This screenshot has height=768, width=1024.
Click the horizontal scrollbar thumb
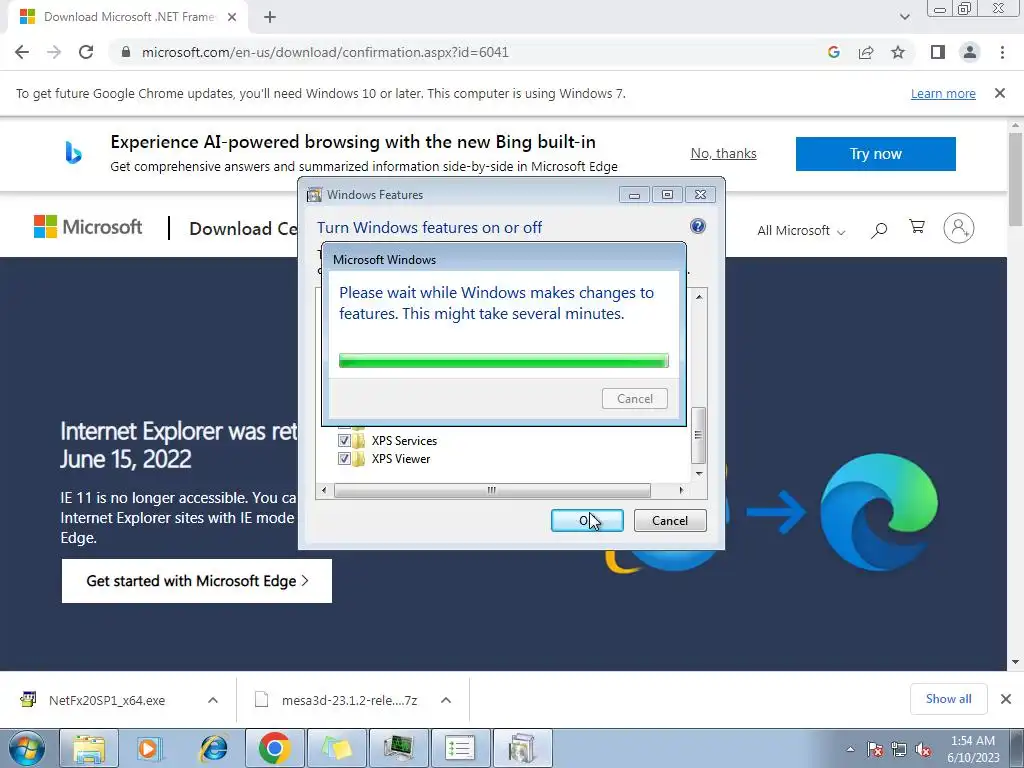point(492,490)
